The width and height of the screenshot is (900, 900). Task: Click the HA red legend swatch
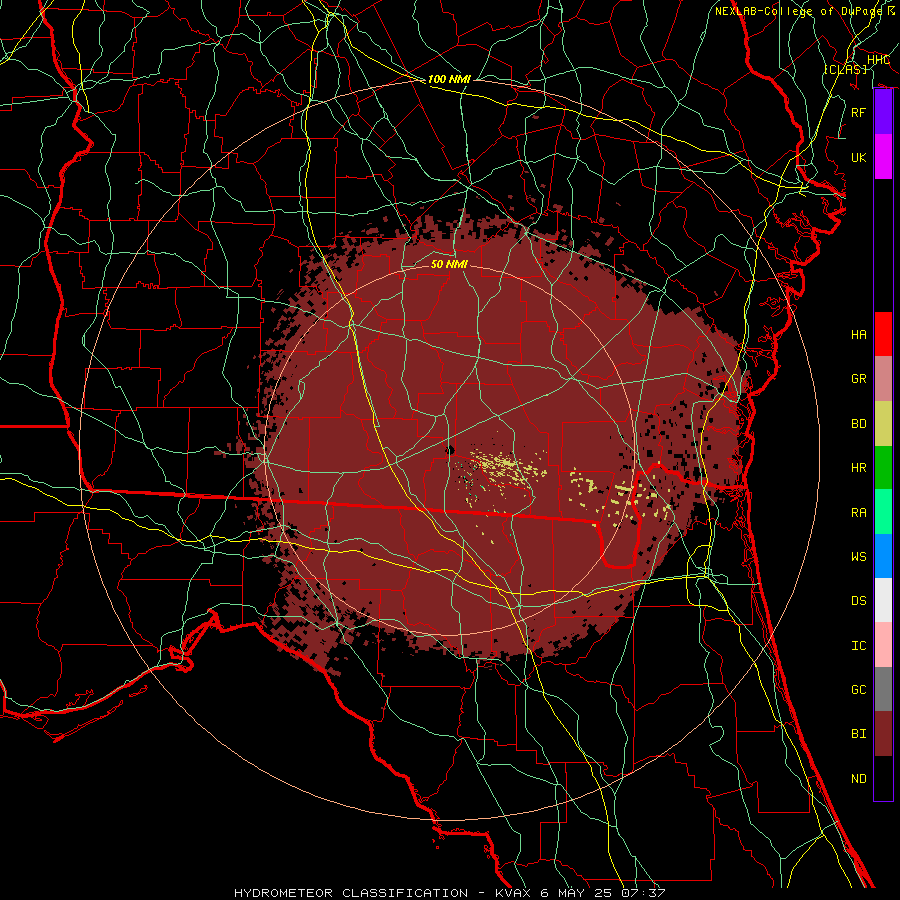[x=883, y=334]
